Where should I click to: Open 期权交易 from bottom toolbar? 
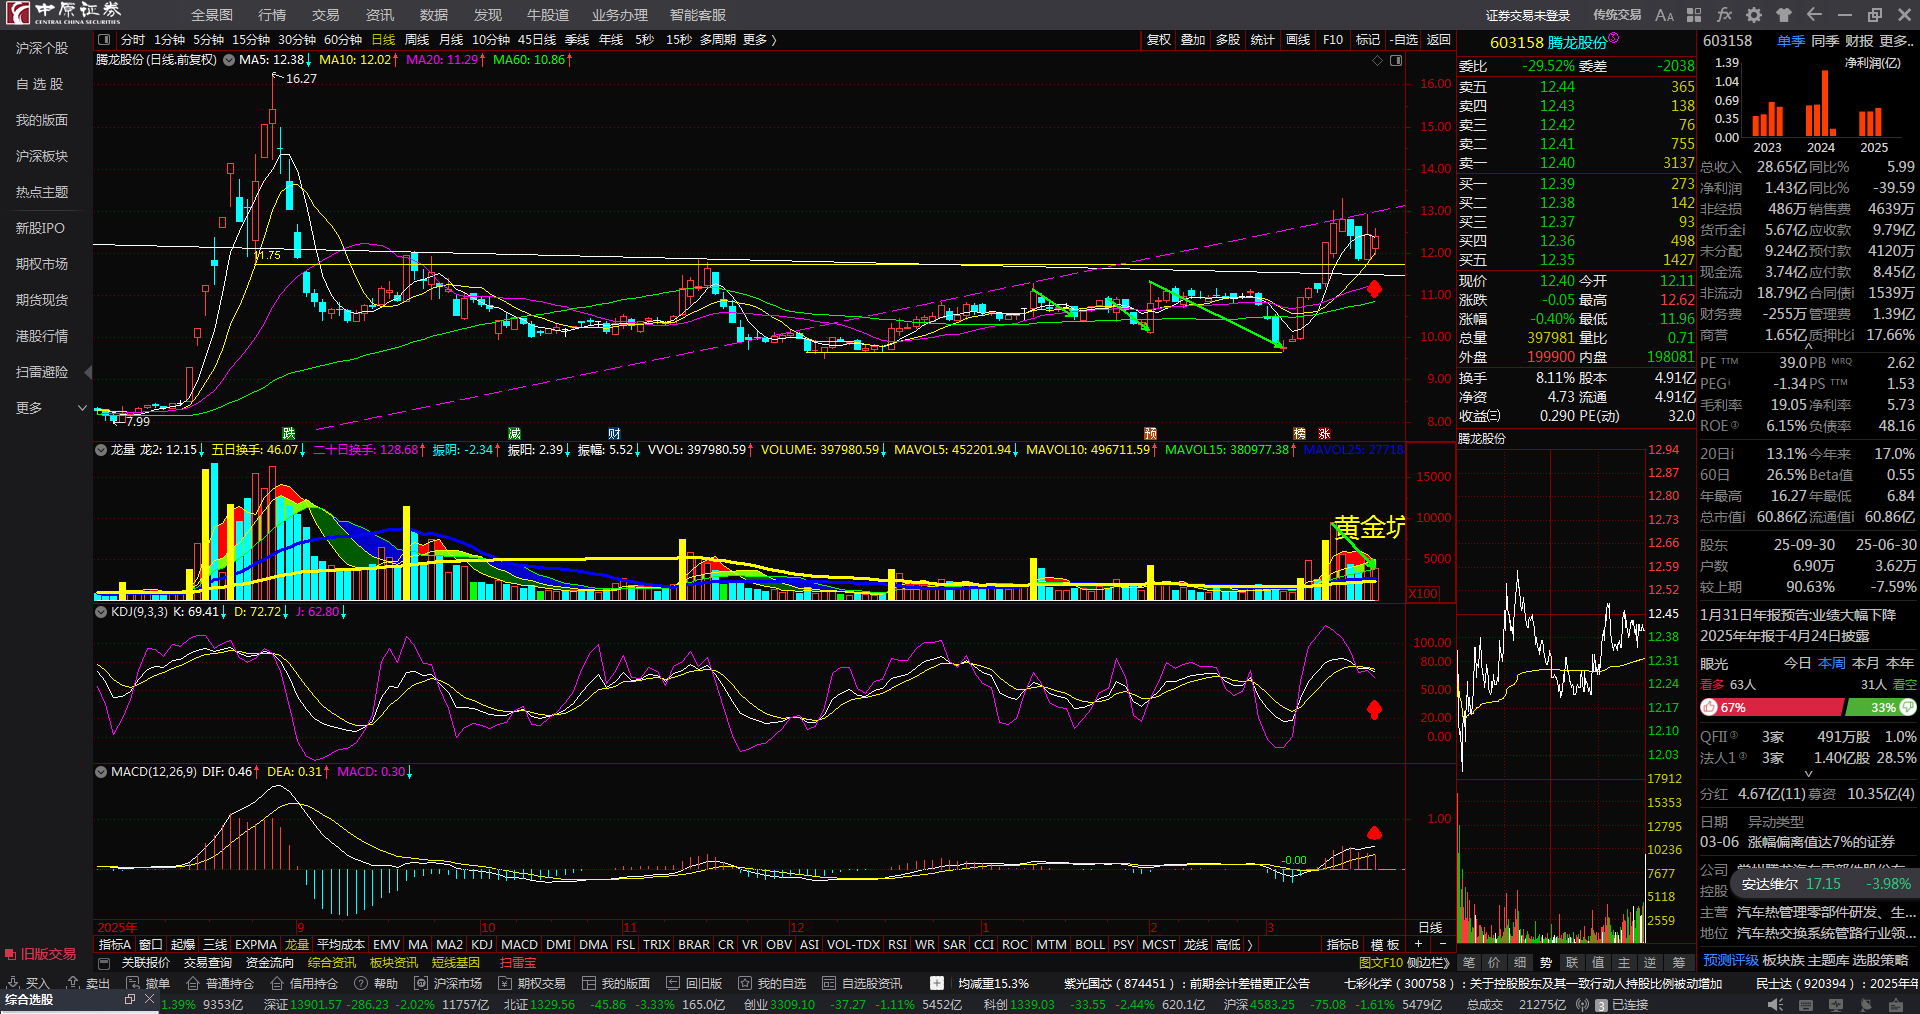point(533,983)
